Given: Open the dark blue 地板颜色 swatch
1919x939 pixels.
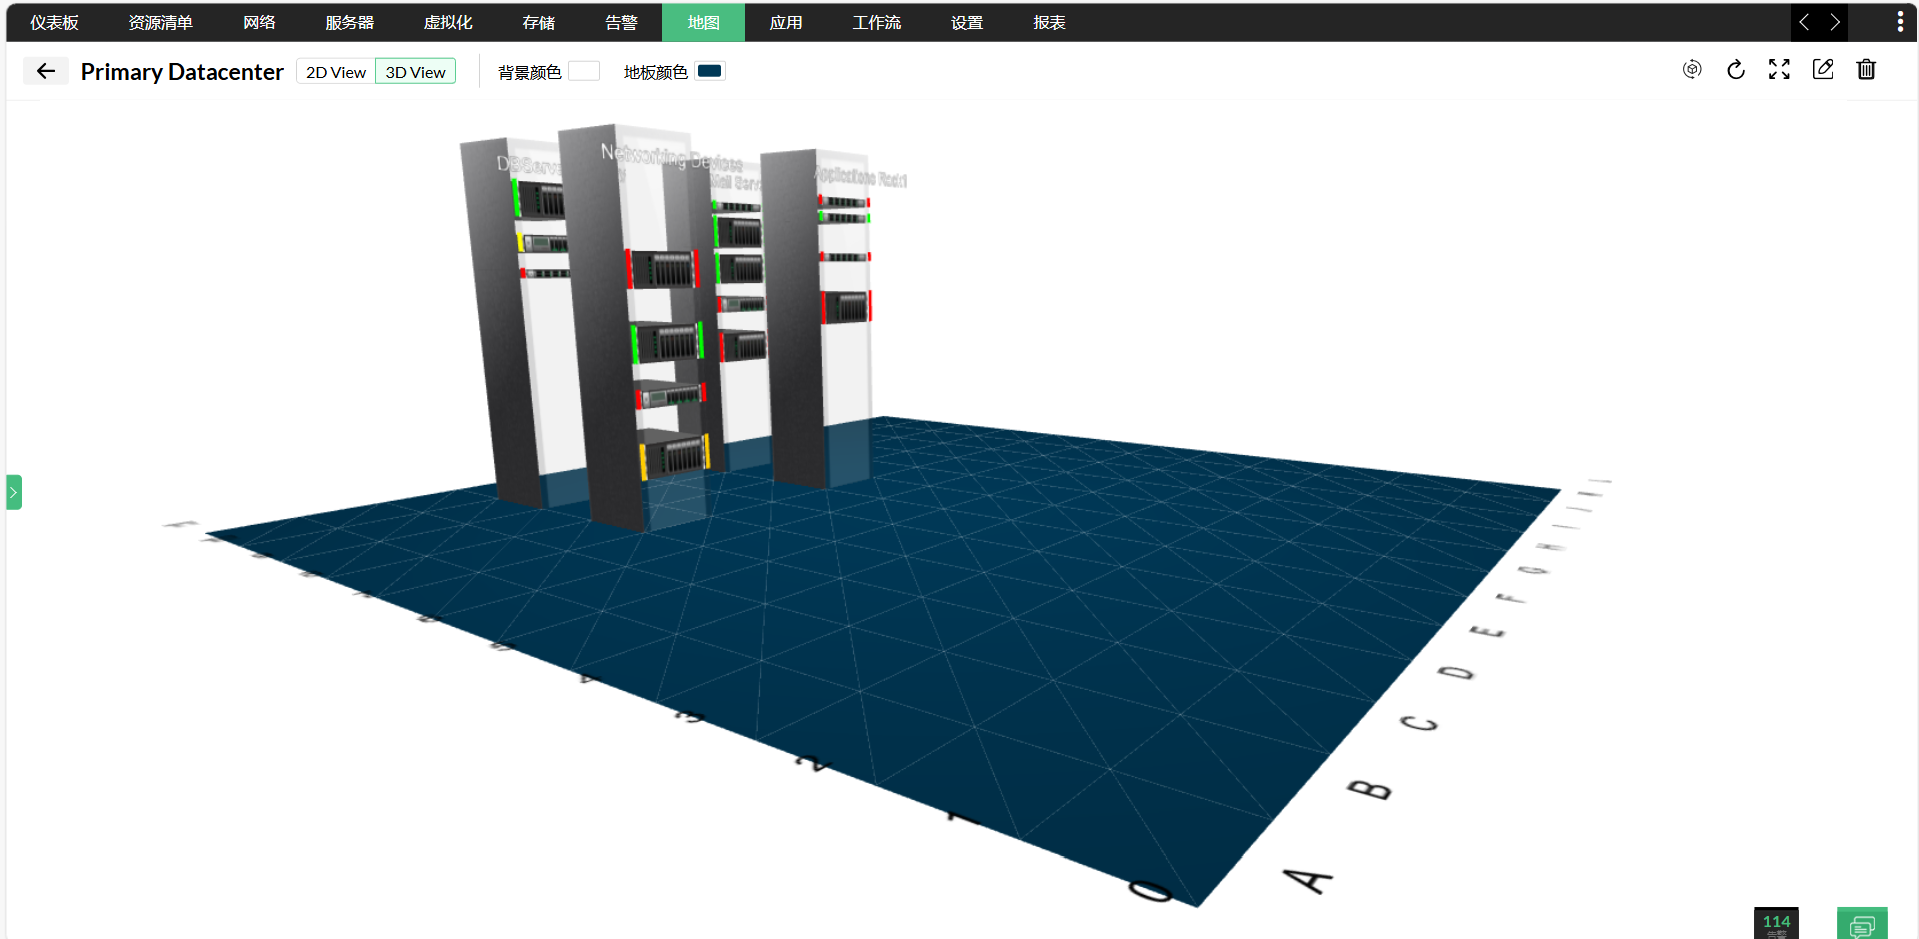Looking at the screenshot, I should [x=709, y=71].
